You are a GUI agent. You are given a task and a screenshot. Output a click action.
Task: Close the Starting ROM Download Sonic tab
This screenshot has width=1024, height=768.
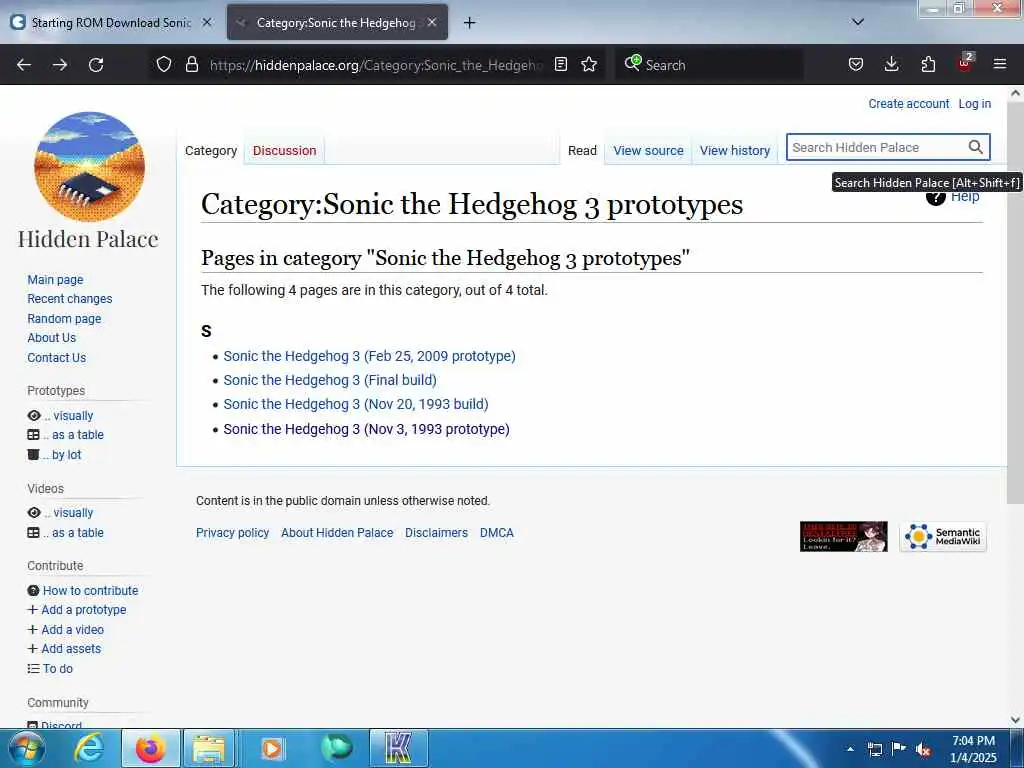click(207, 22)
